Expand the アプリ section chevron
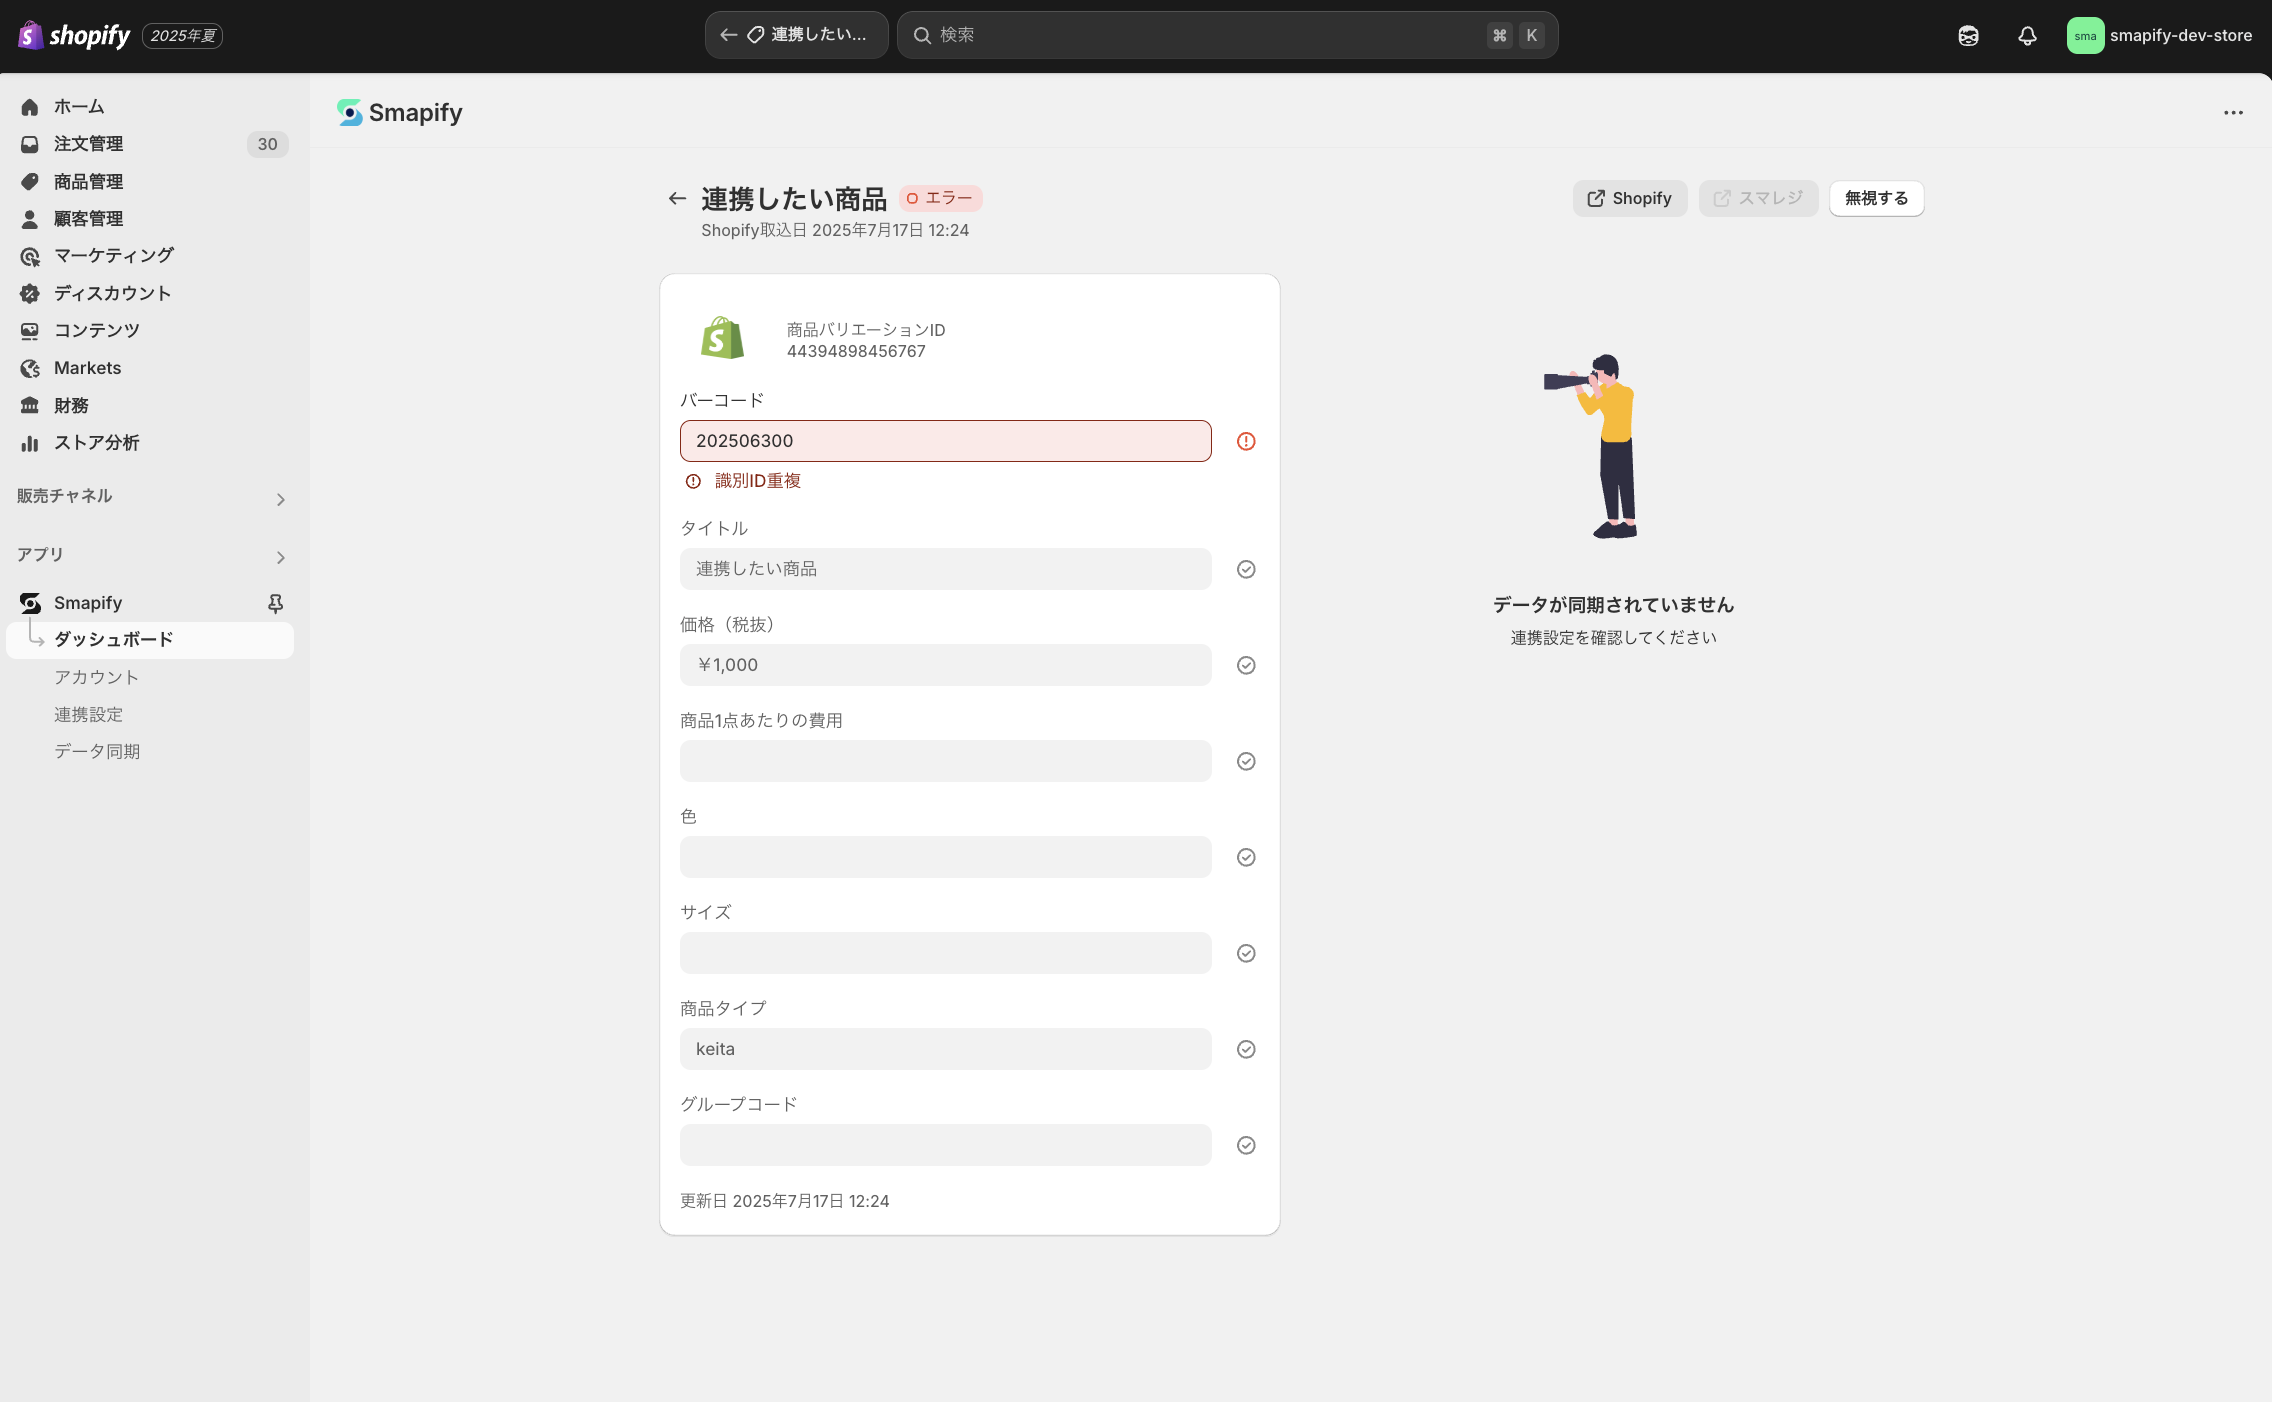Screen dimensions: 2272x1402 [281, 557]
